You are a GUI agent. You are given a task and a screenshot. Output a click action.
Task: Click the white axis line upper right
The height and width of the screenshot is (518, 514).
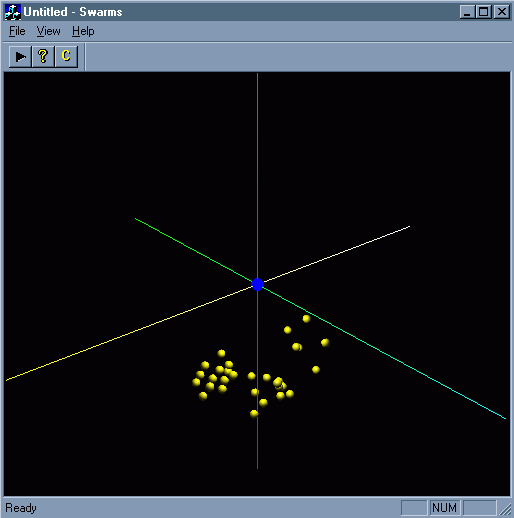(337, 254)
